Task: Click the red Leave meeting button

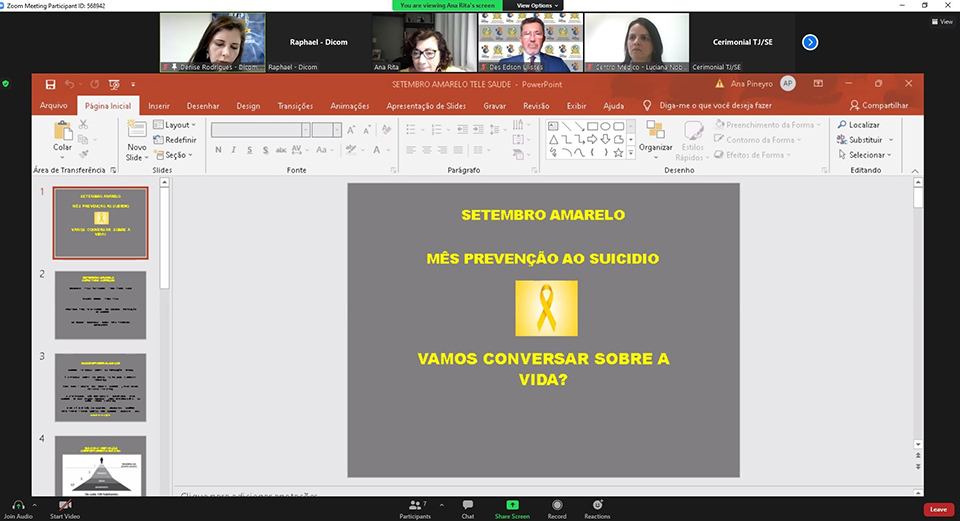Action: tap(938, 509)
